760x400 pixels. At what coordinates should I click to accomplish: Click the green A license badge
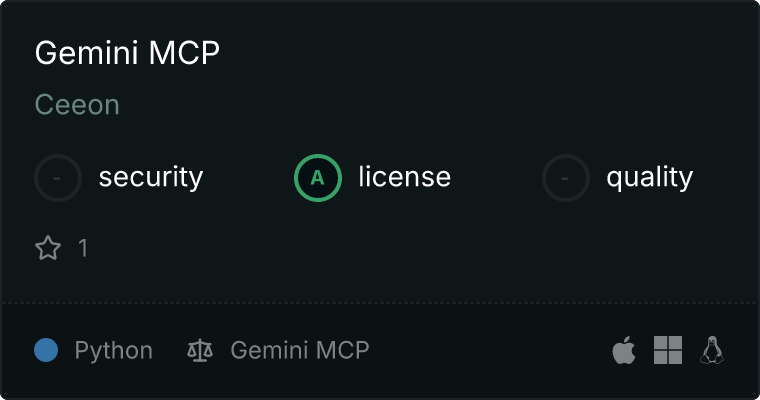click(x=318, y=178)
